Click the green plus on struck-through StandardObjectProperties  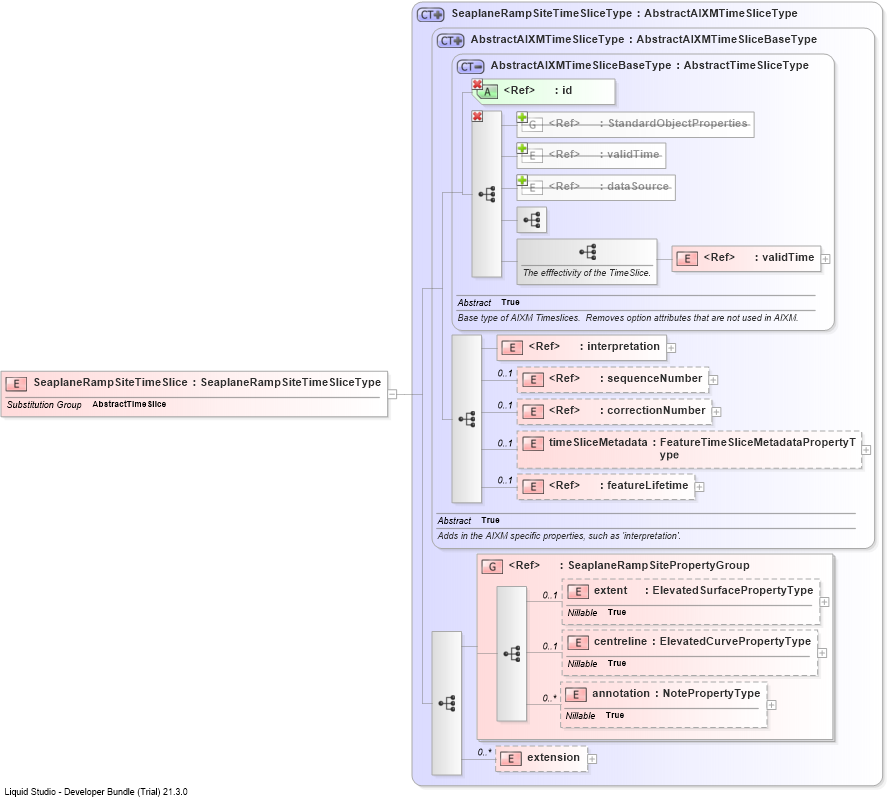pos(522,117)
